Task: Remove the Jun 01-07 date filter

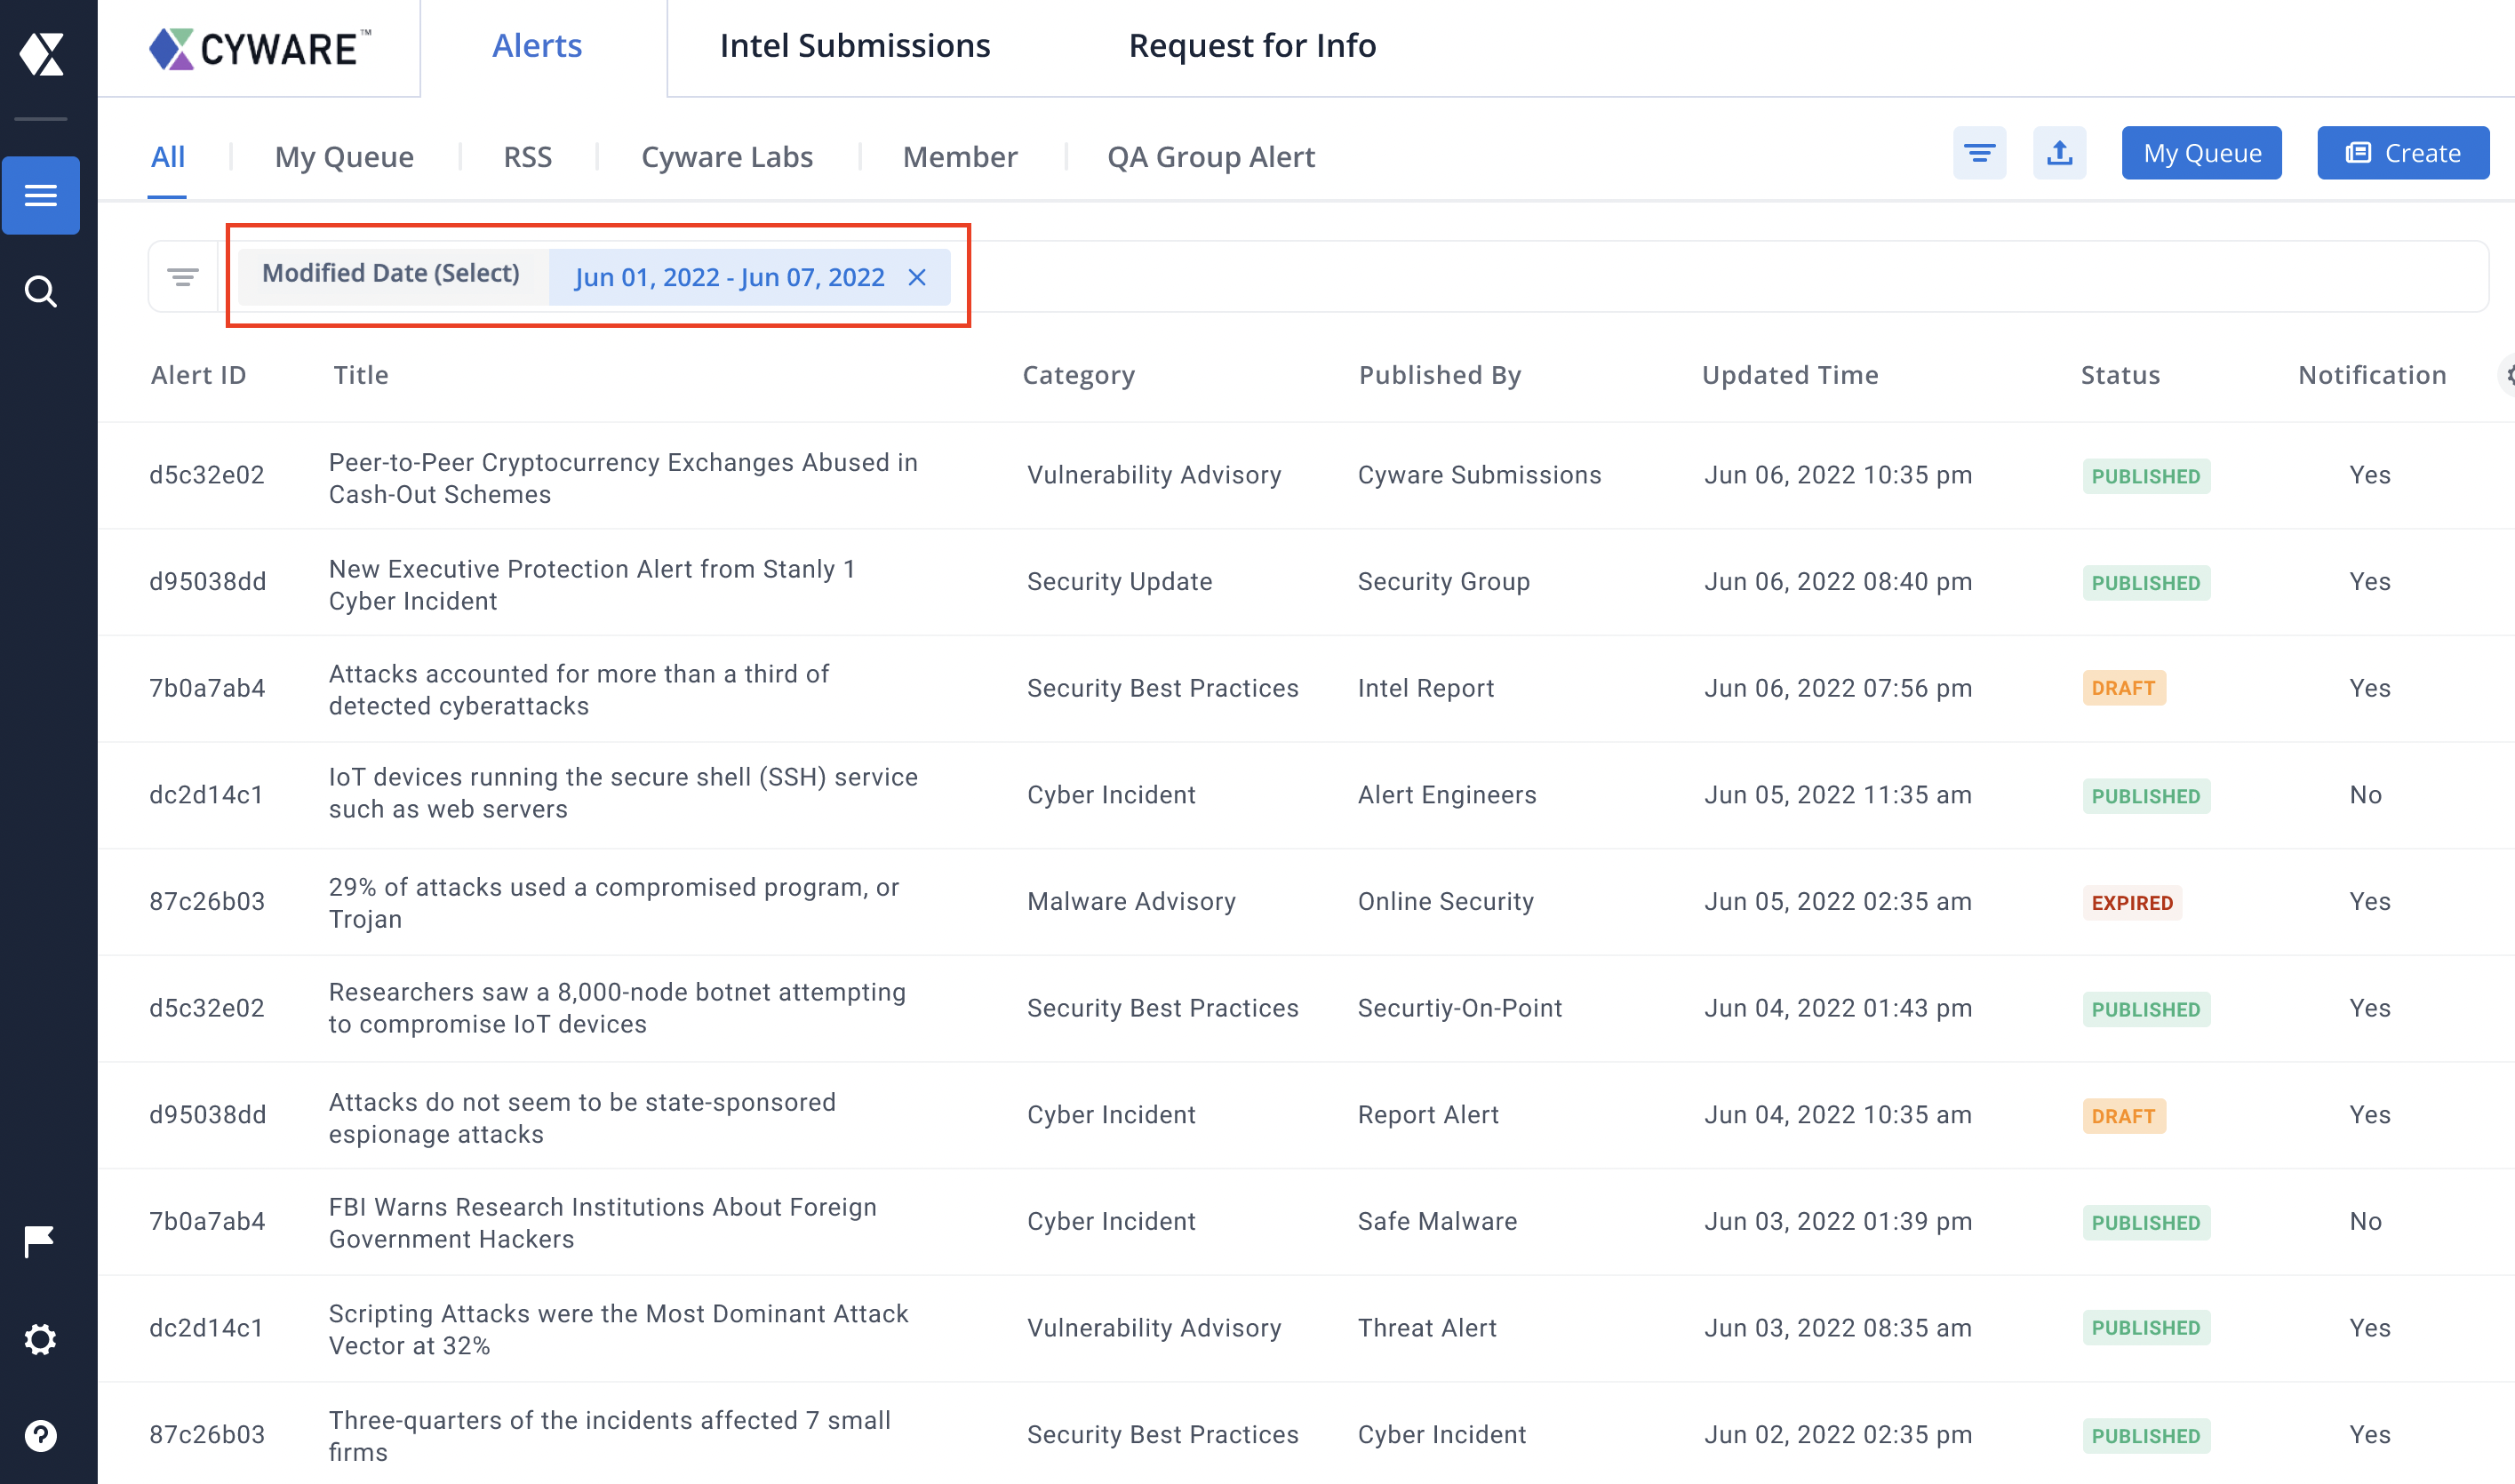Action: coord(918,275)
